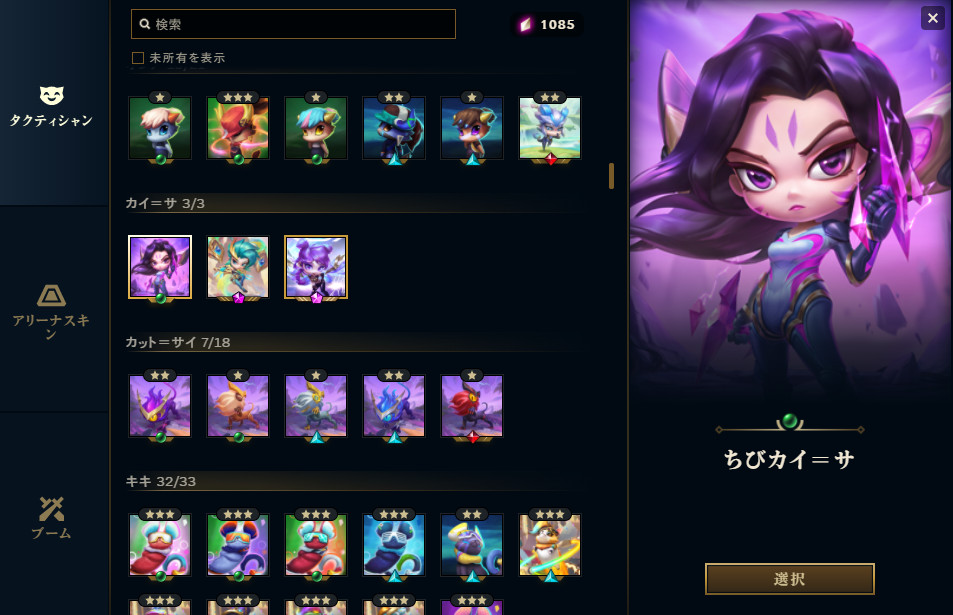This screenshot has width=953, height=615.
Task: Choose the blue-flame カット=サイ two-star variant
Action: (x=394, y=406)
